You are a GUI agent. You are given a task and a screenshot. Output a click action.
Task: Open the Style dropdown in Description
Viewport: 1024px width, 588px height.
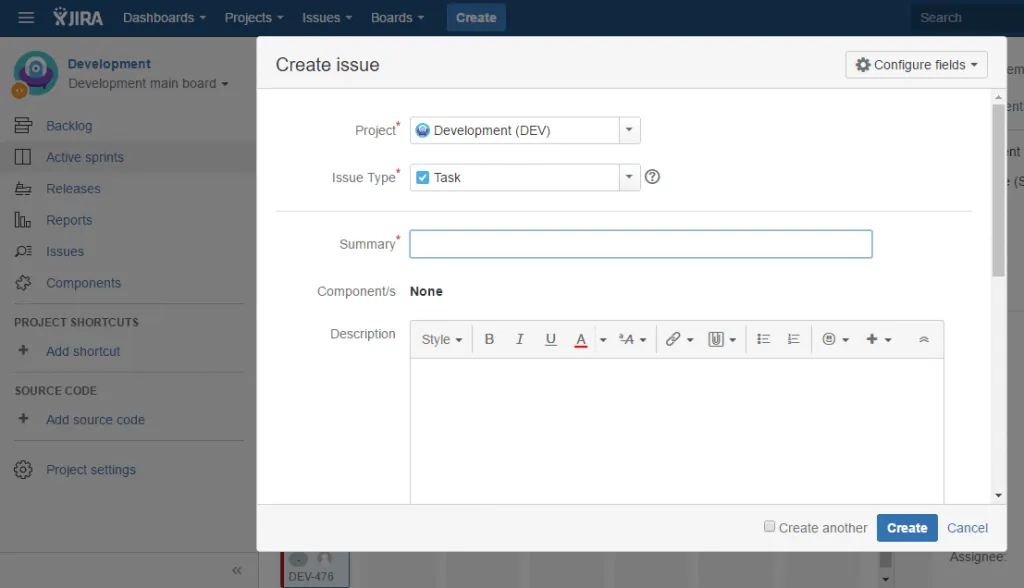441,339
